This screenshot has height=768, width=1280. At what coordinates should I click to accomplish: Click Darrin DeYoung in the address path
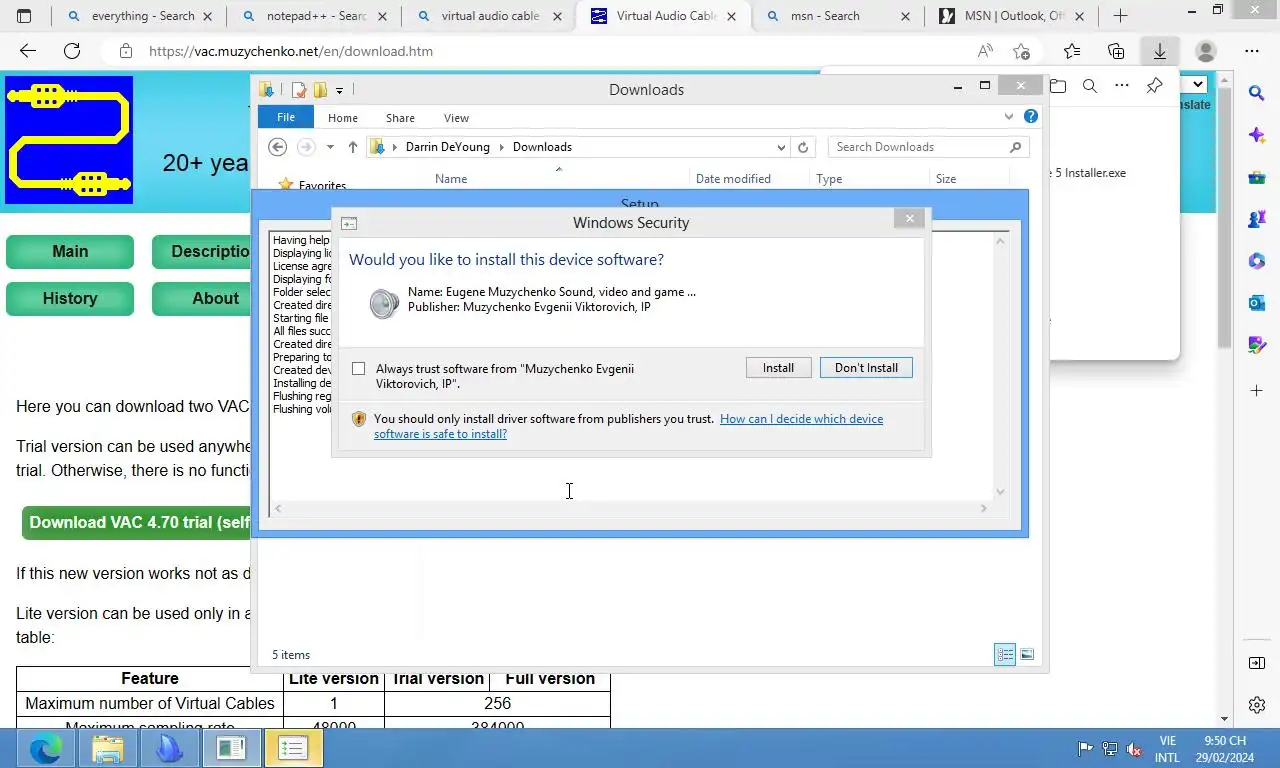[x=448, y=147]
